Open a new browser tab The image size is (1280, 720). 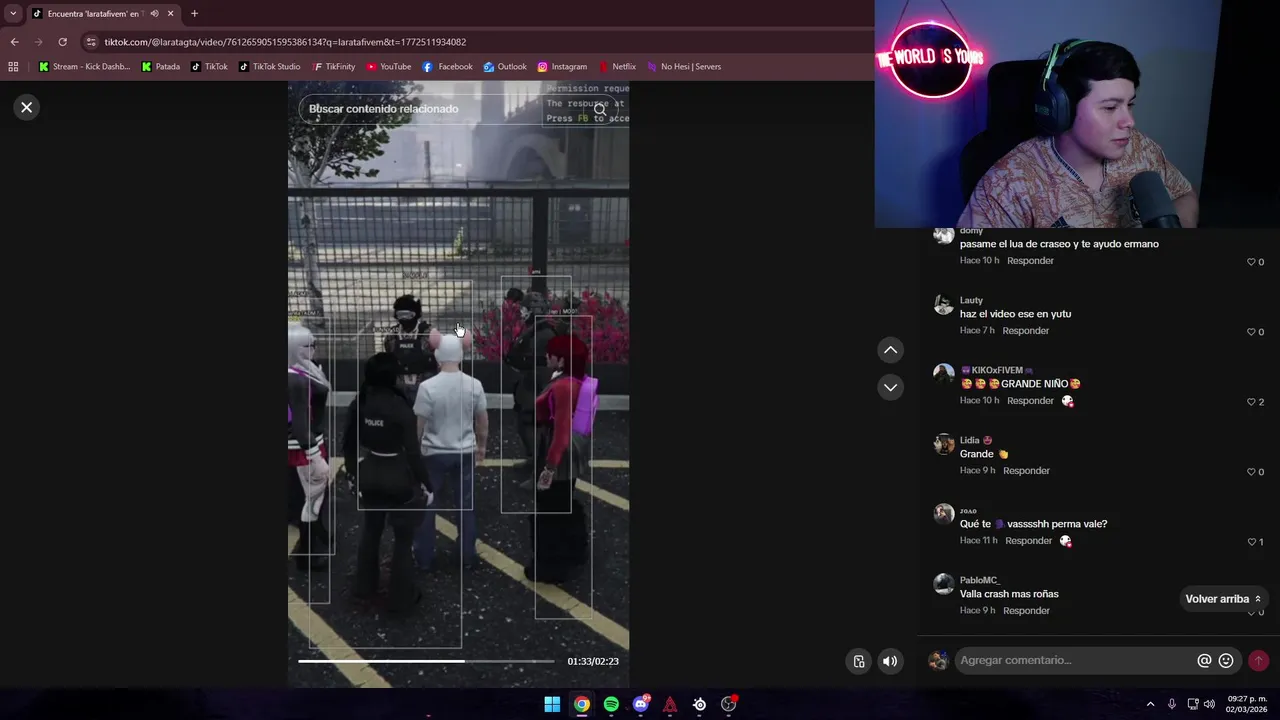[x=194, y=14]
